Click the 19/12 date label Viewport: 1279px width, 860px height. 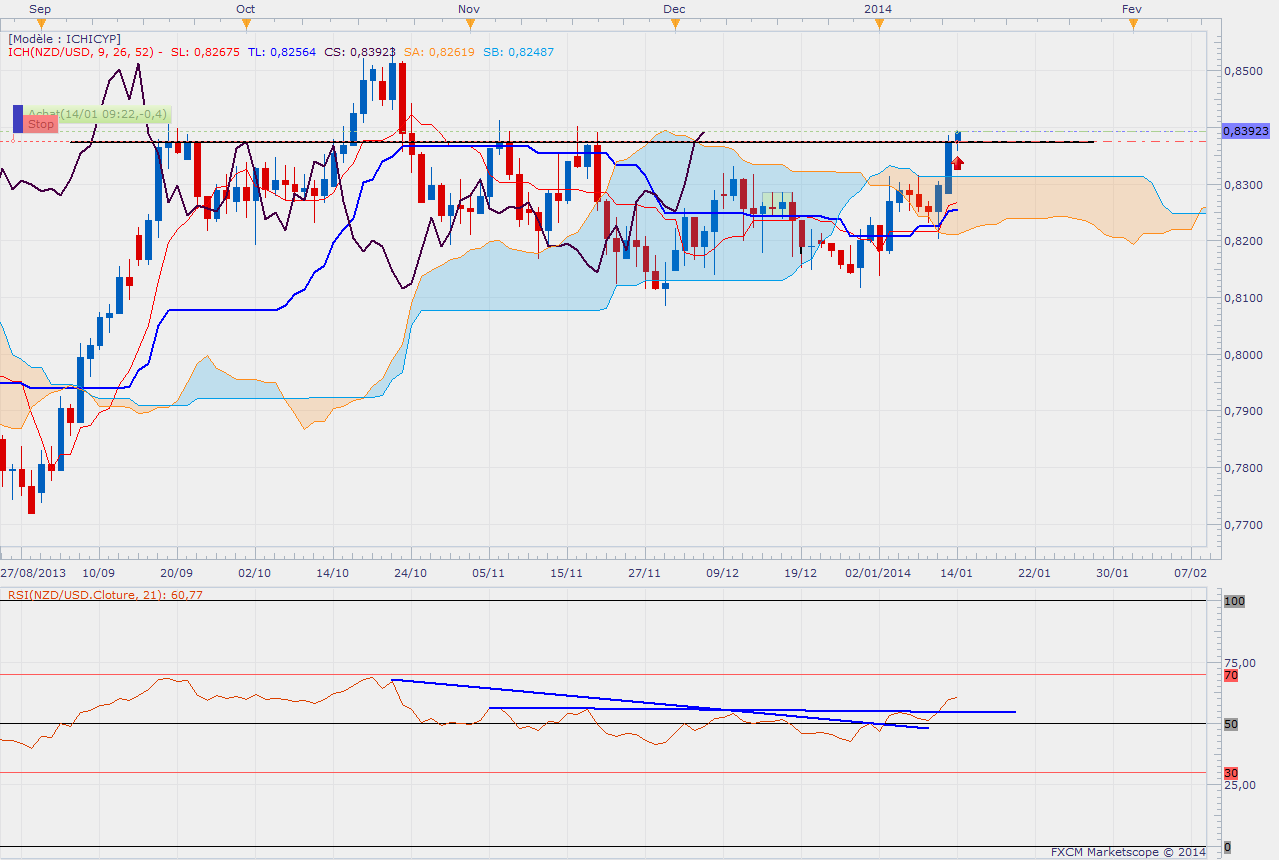(x=801, y=573)
